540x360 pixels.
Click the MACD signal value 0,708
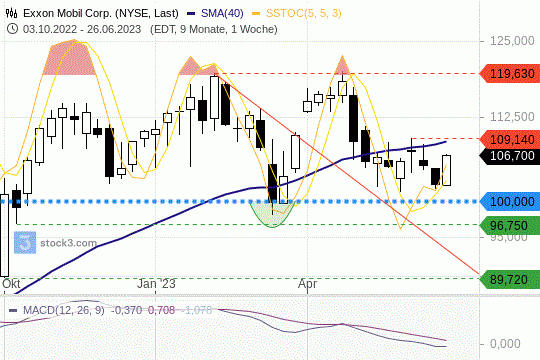pyautogui.click(x=162, y=310)
